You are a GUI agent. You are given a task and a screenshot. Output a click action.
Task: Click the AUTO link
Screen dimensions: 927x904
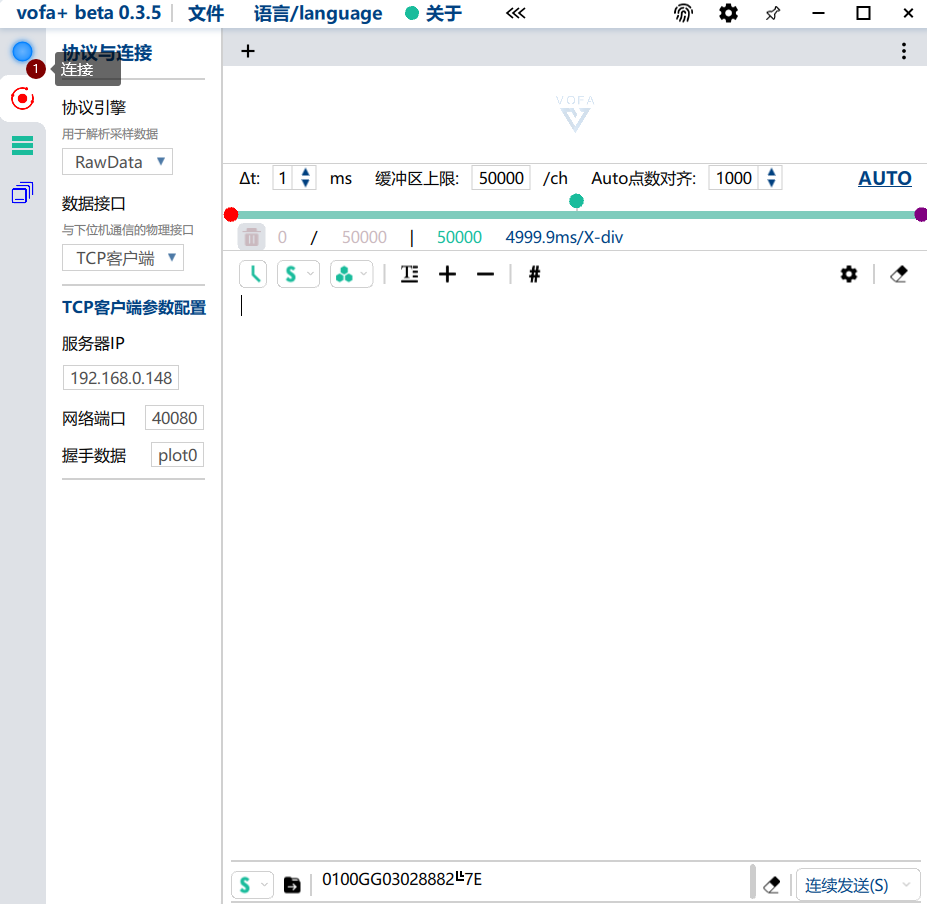(x=884, y=178)
